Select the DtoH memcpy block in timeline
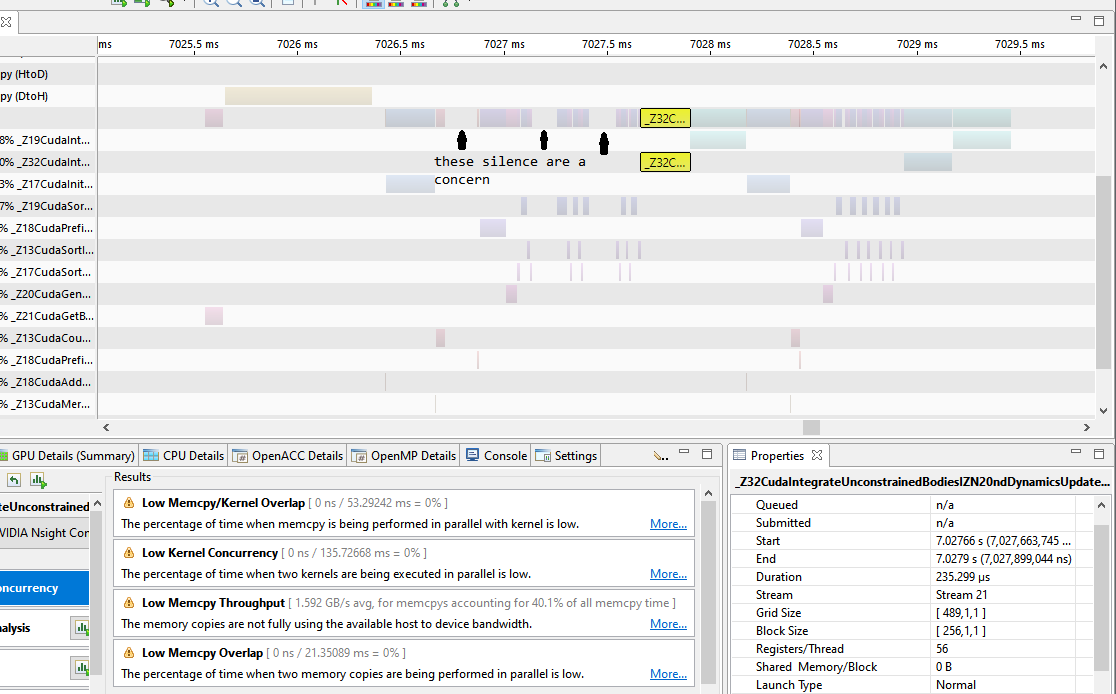The image size is (1116, 694). point(298,96)
